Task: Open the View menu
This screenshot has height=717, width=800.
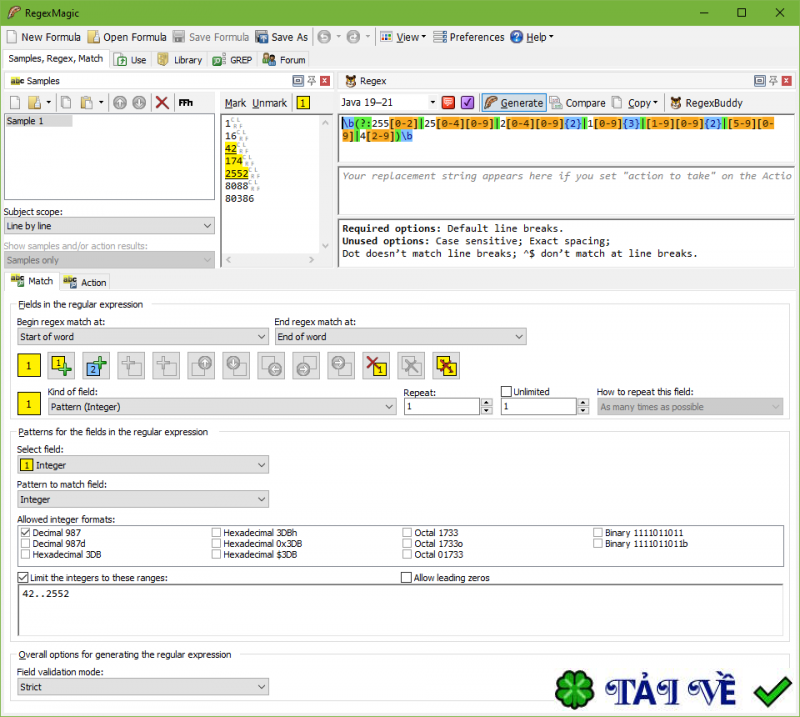Action: (x=403, y=37)
